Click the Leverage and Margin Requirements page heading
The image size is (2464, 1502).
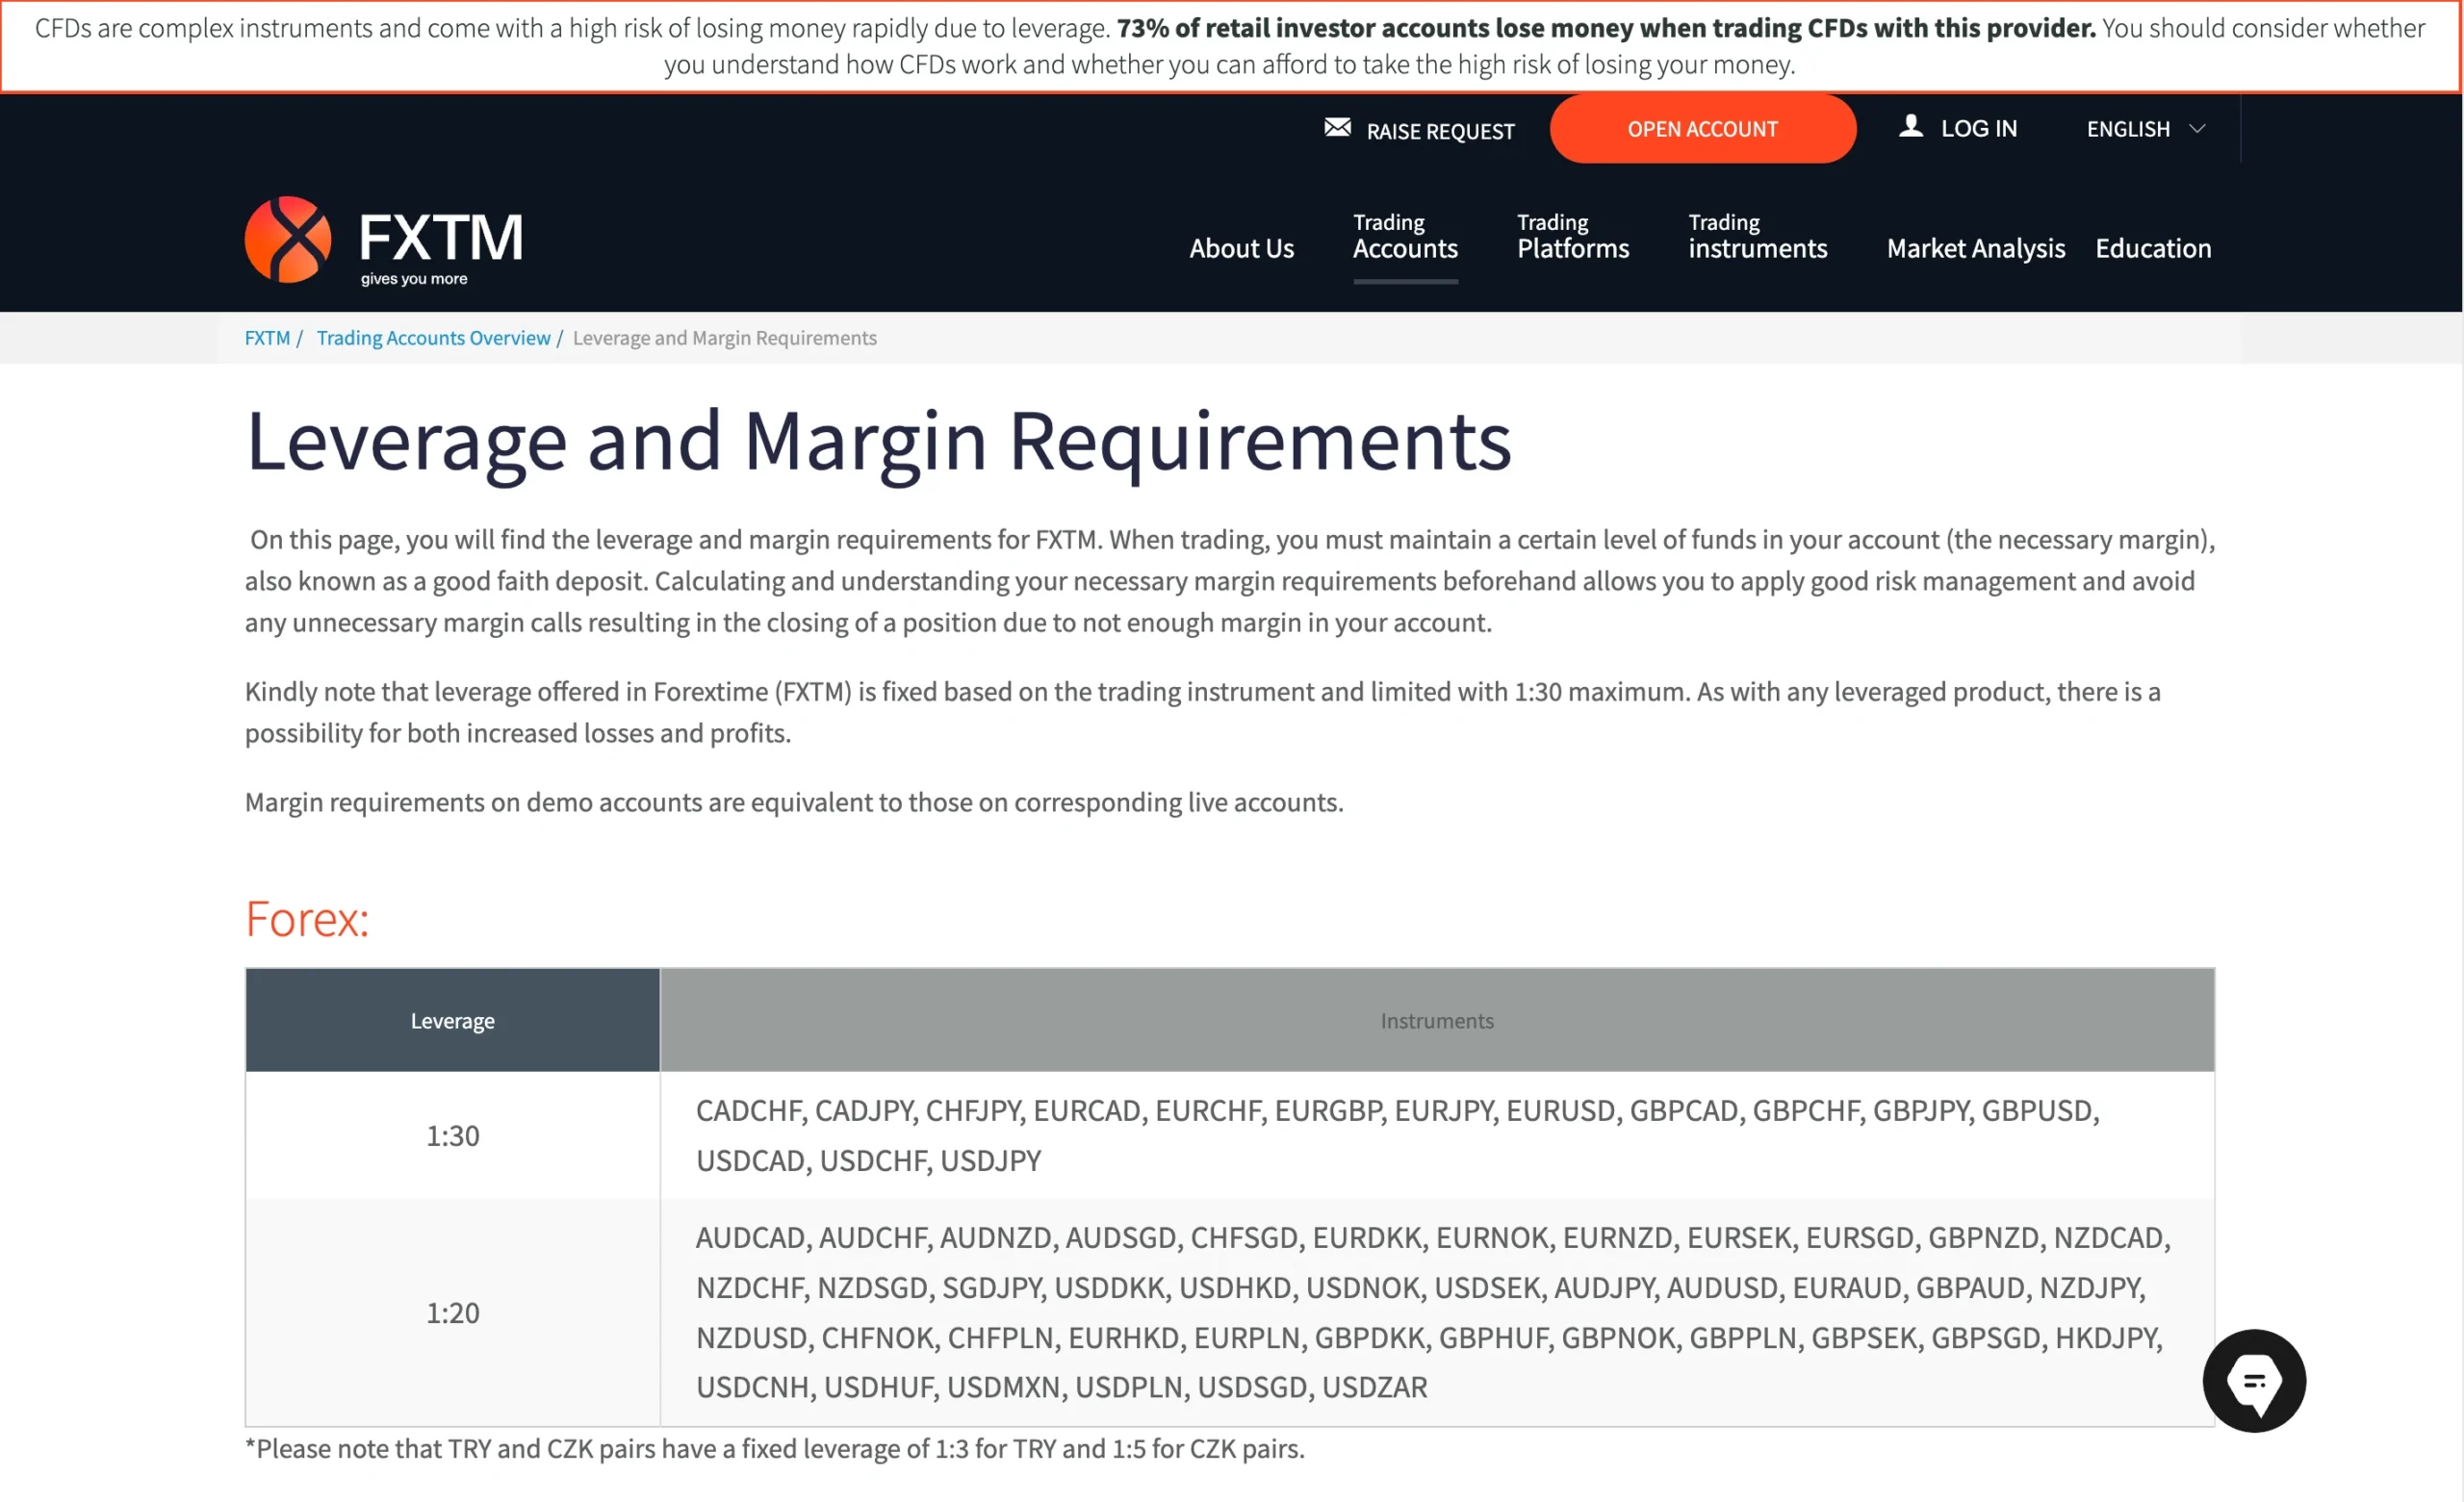[878, 442]
